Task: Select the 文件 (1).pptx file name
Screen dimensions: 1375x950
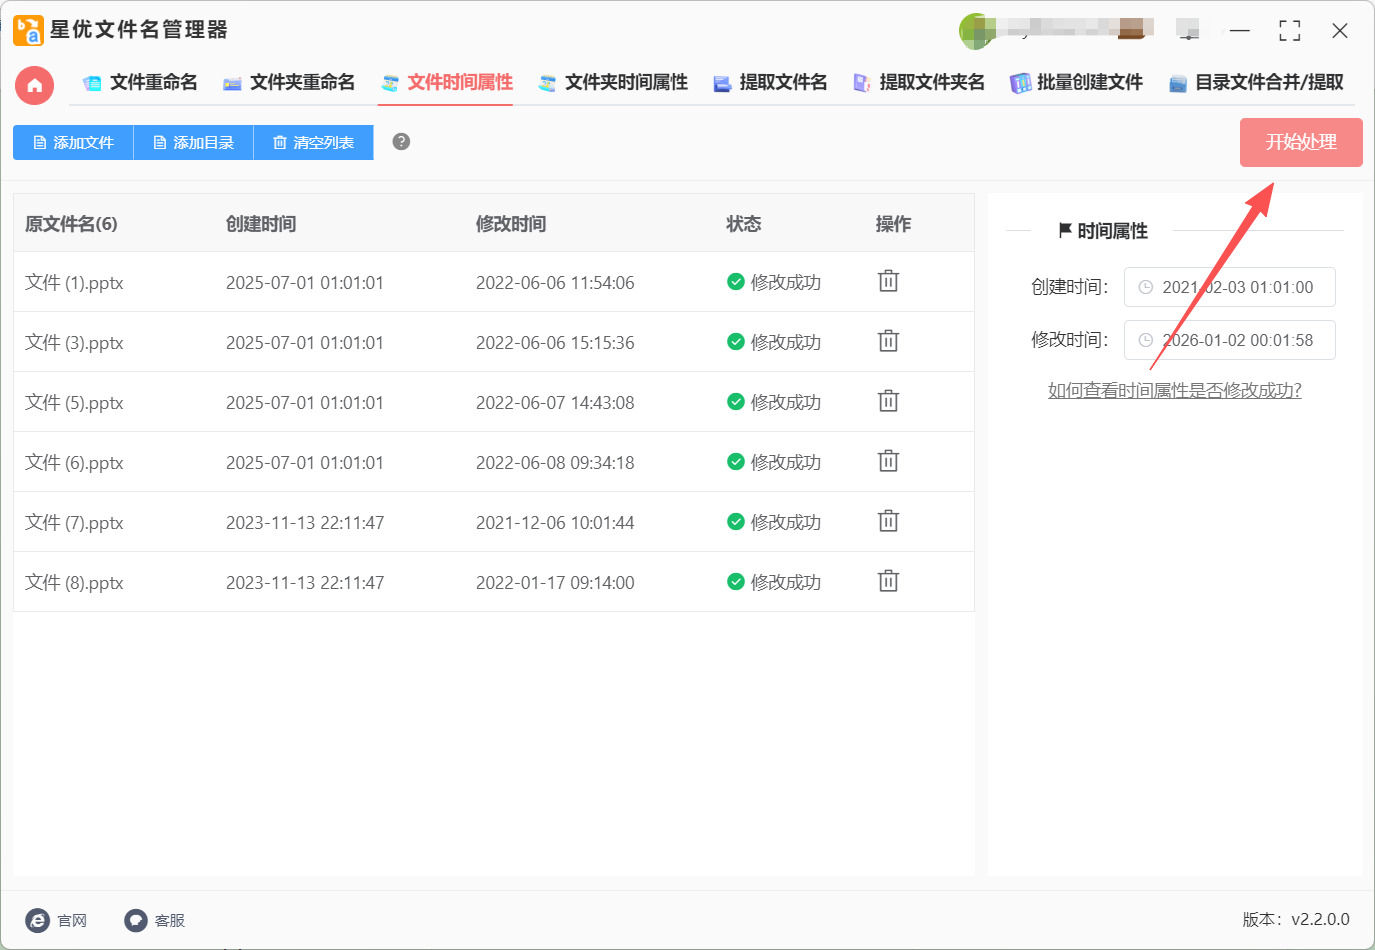Action: [x=74, y=283]
